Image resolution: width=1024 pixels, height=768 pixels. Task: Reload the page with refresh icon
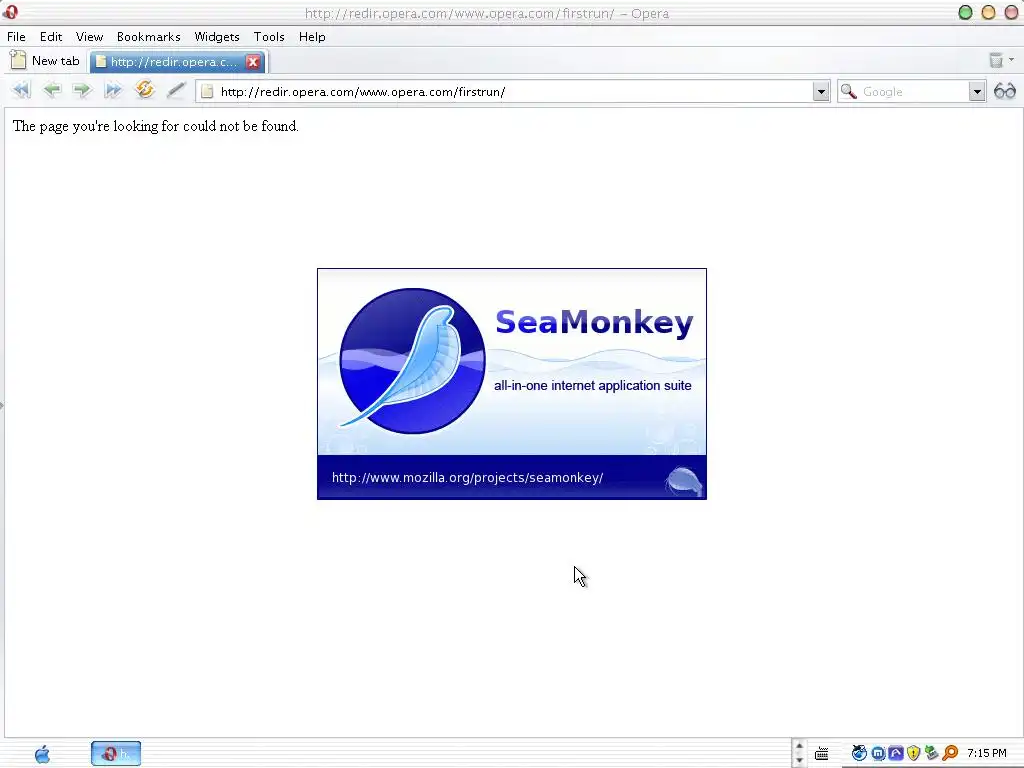144,89
